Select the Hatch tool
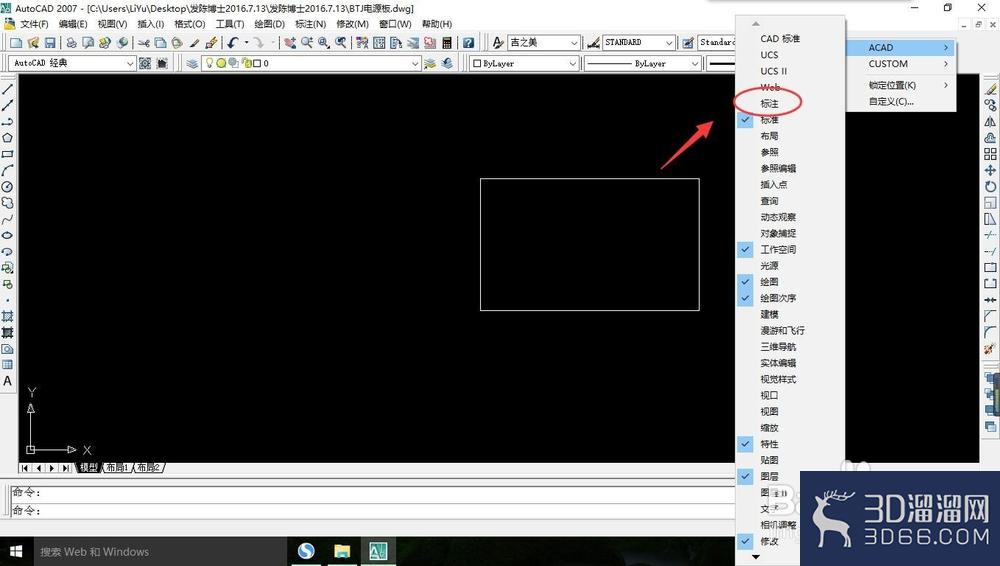Viewport: 1000px width, 566px height. (x=8, y=317)
